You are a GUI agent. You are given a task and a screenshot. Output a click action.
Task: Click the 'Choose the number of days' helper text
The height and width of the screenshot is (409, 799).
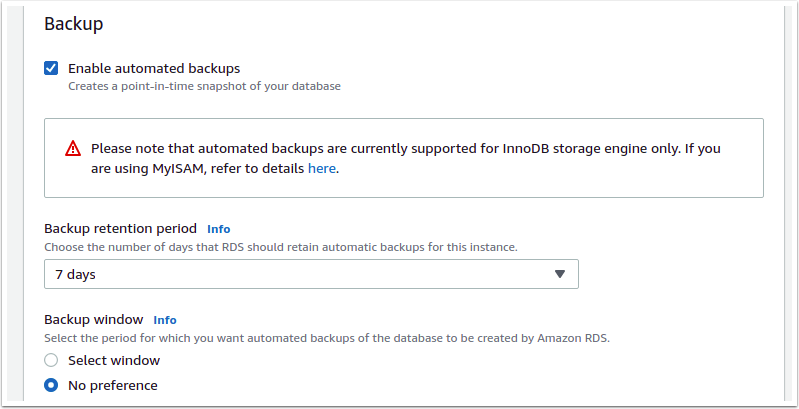(280, 246)
